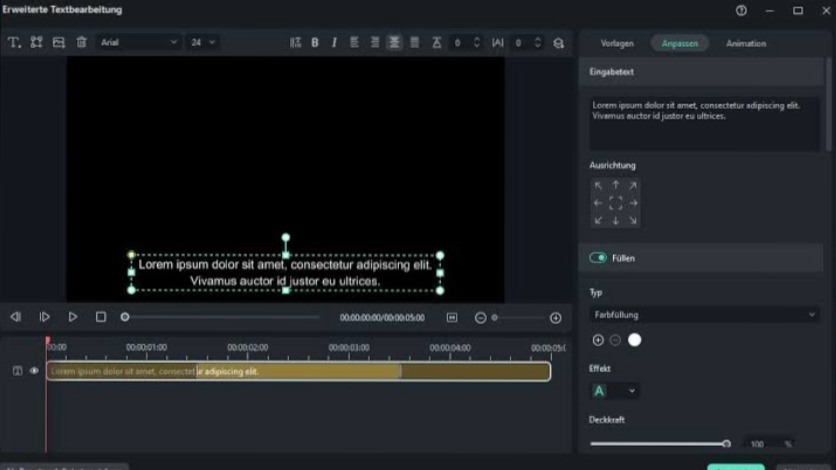Stop the preview playback
Viewport: 836px width, 470px height.
101,317
